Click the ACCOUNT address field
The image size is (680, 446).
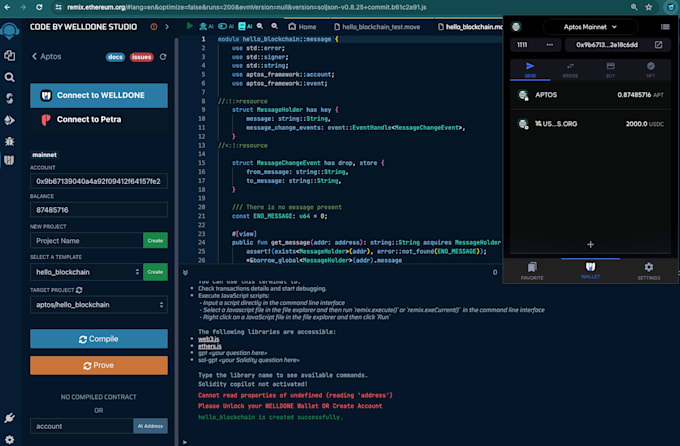tap(99, 181)
